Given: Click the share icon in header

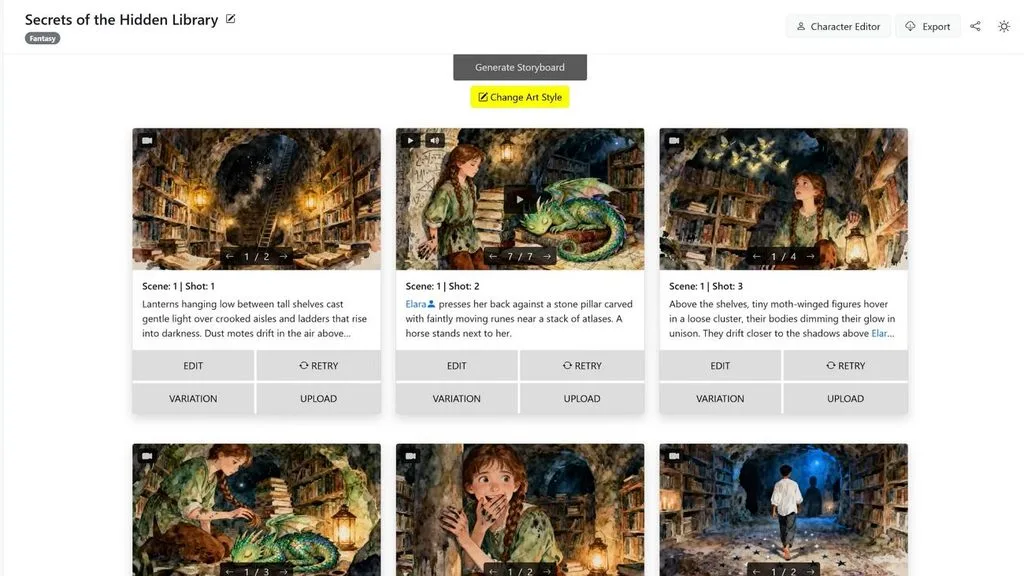Looking at the screenshot, I should point(975,26).
